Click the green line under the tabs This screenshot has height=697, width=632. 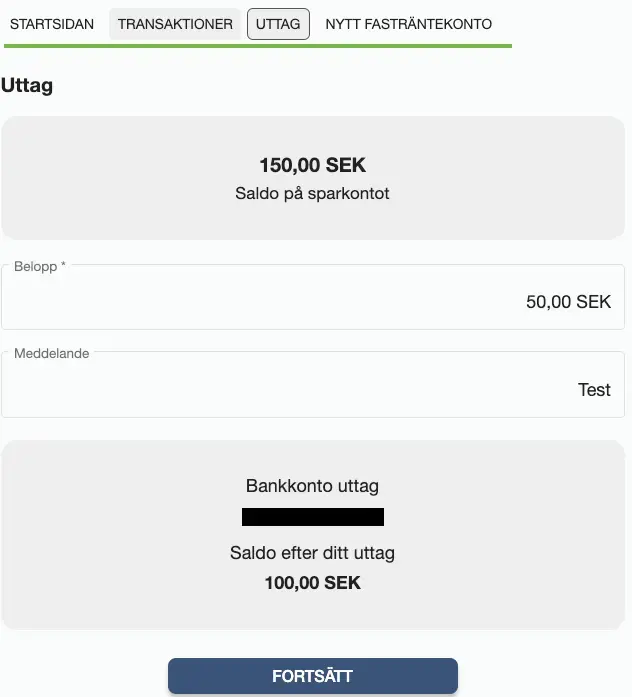pyautogui.click(x=258, y=46)
